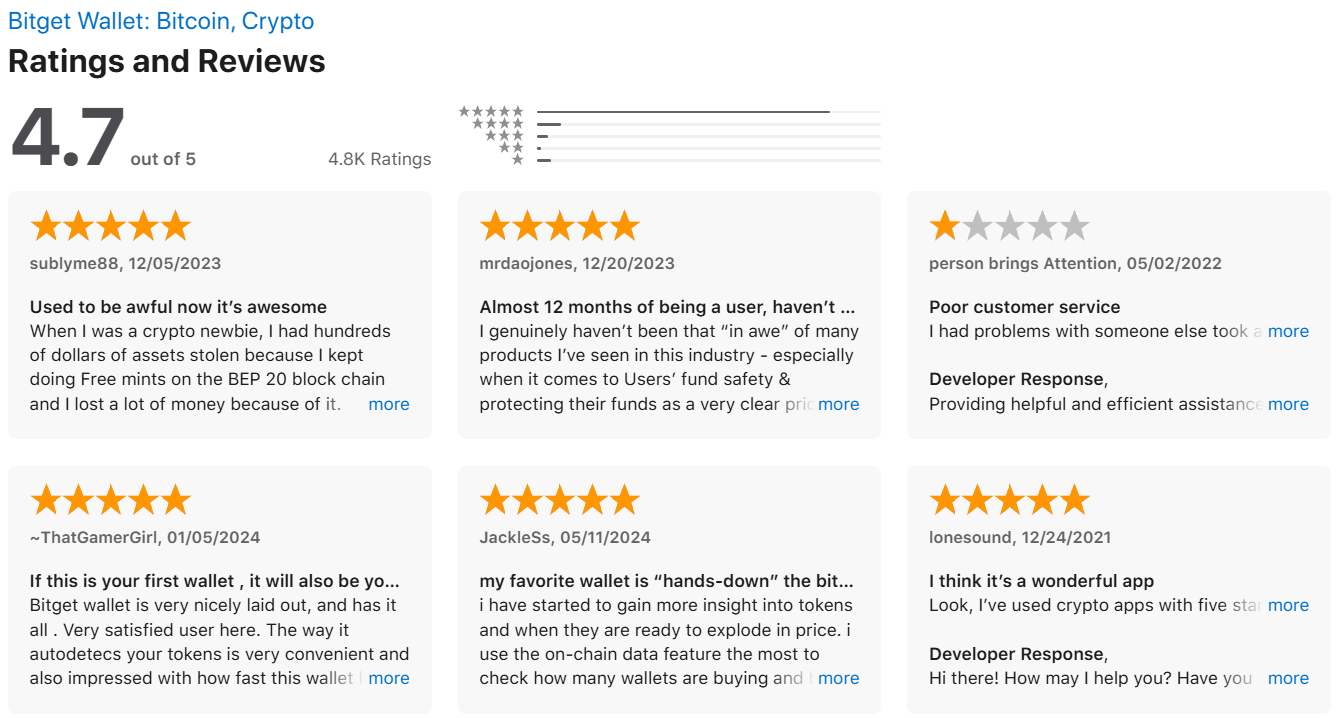
Task: Click the stars on lonesound's review
Action: click(1009, 499)
